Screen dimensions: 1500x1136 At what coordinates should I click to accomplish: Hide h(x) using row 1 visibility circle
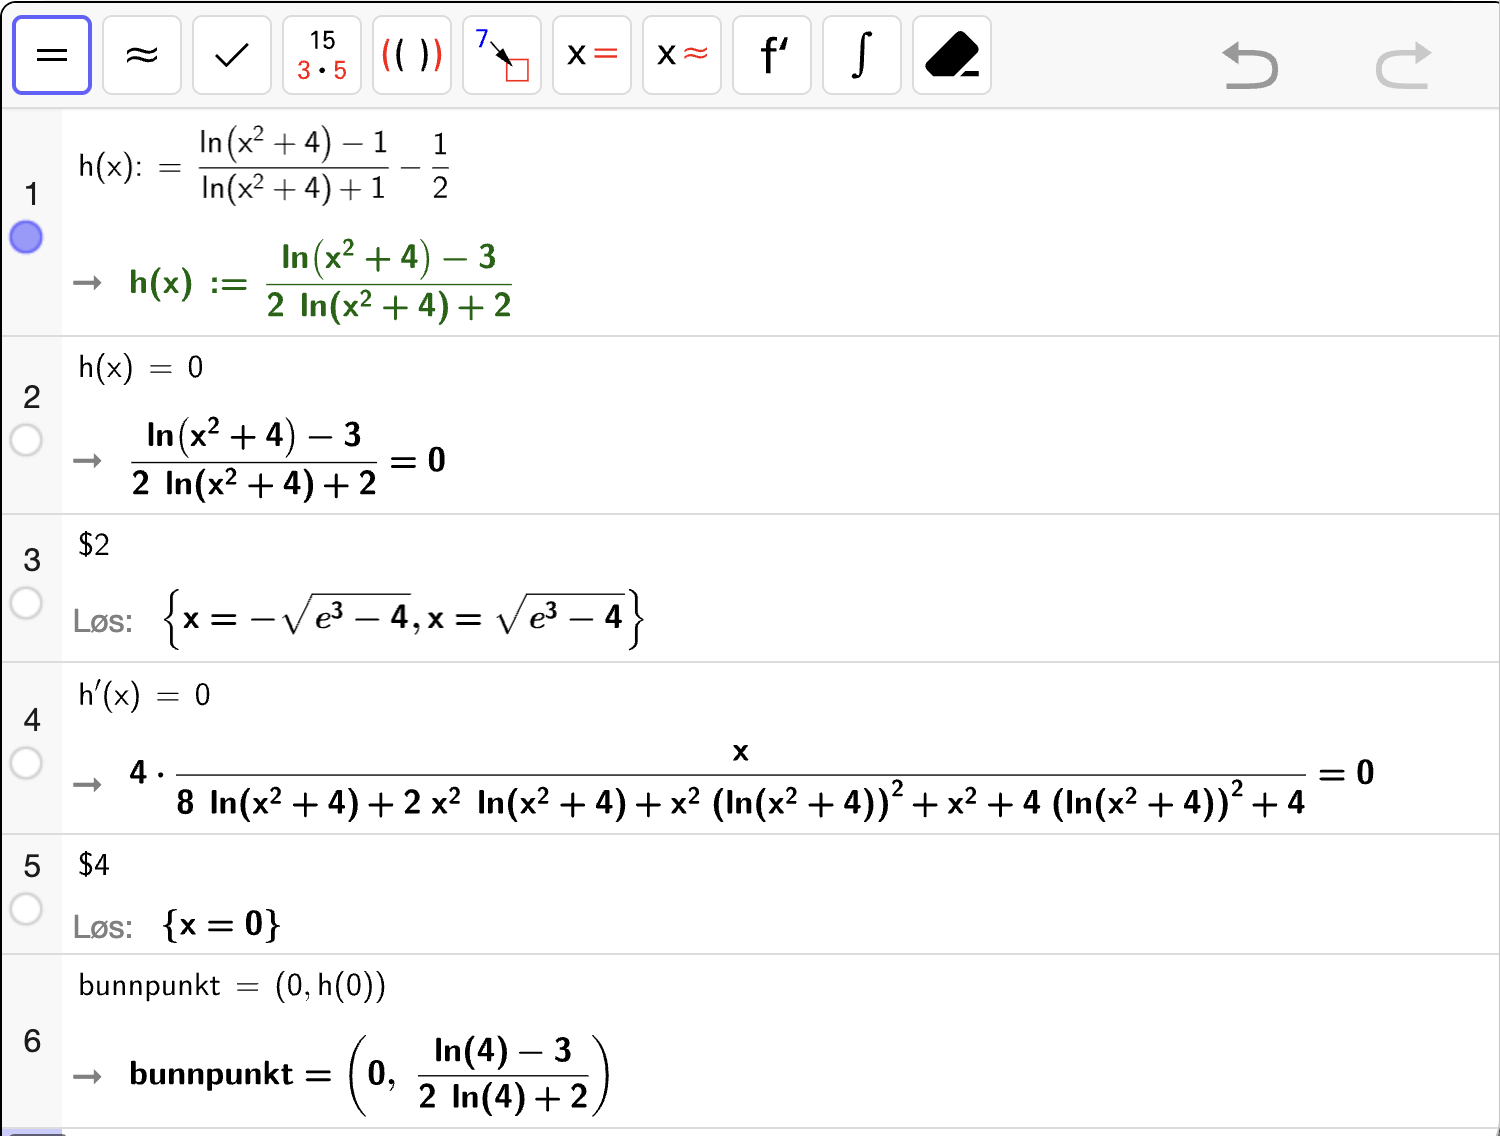pos(26,238)
